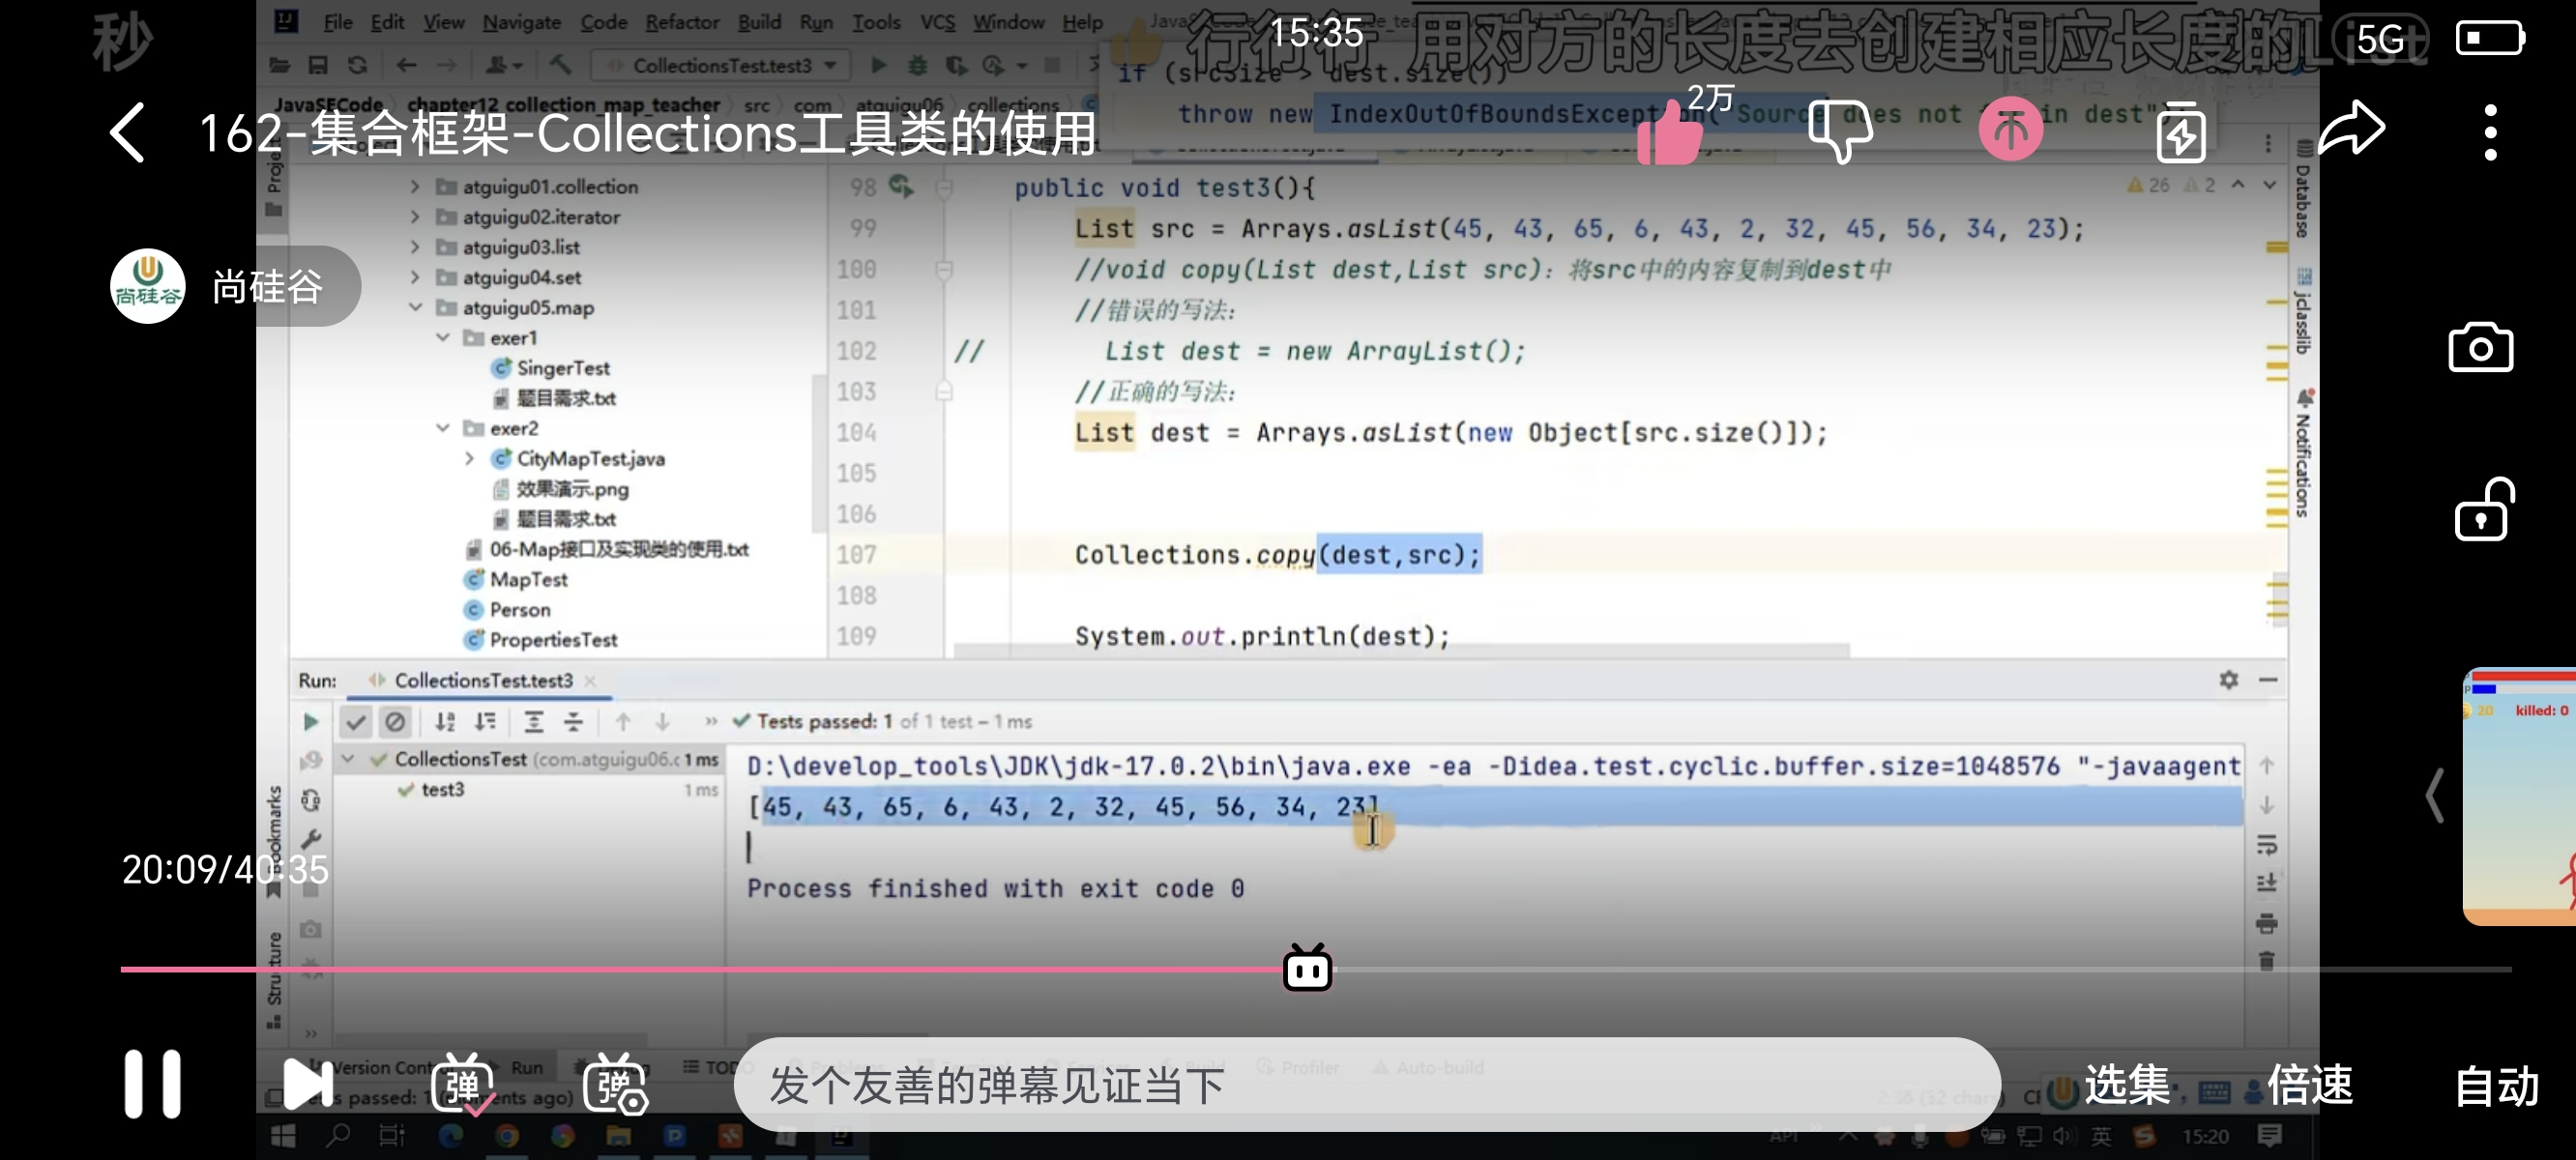The image size is (2576, 1160).
Task: Open the 选集 episode list
Action: coord(2126,1085)
